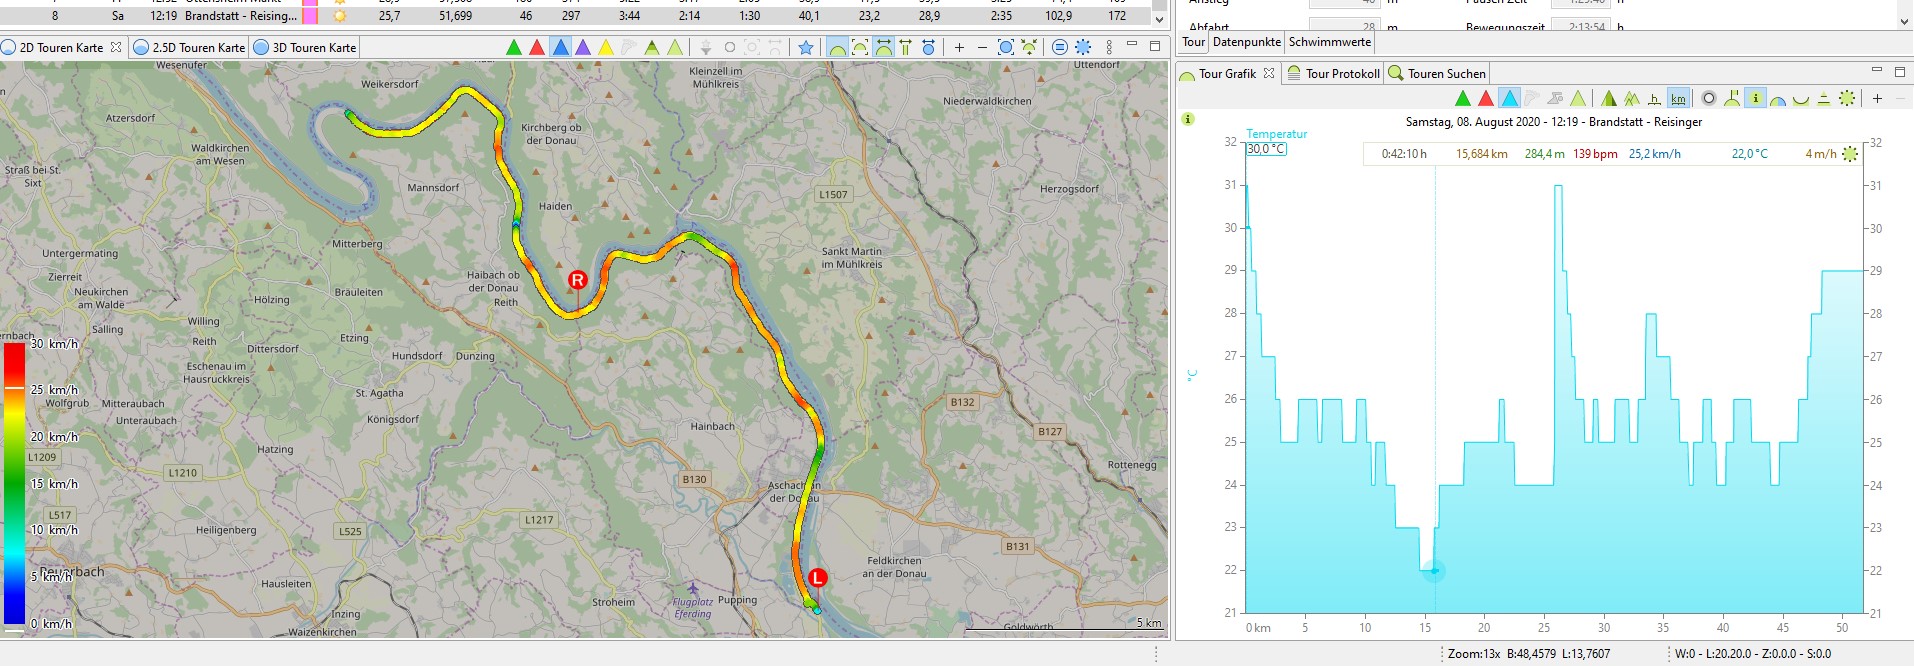Close the Tour Grafik tab
Viewport: 1914px width, 666px height.
(x=1269, y=73)
